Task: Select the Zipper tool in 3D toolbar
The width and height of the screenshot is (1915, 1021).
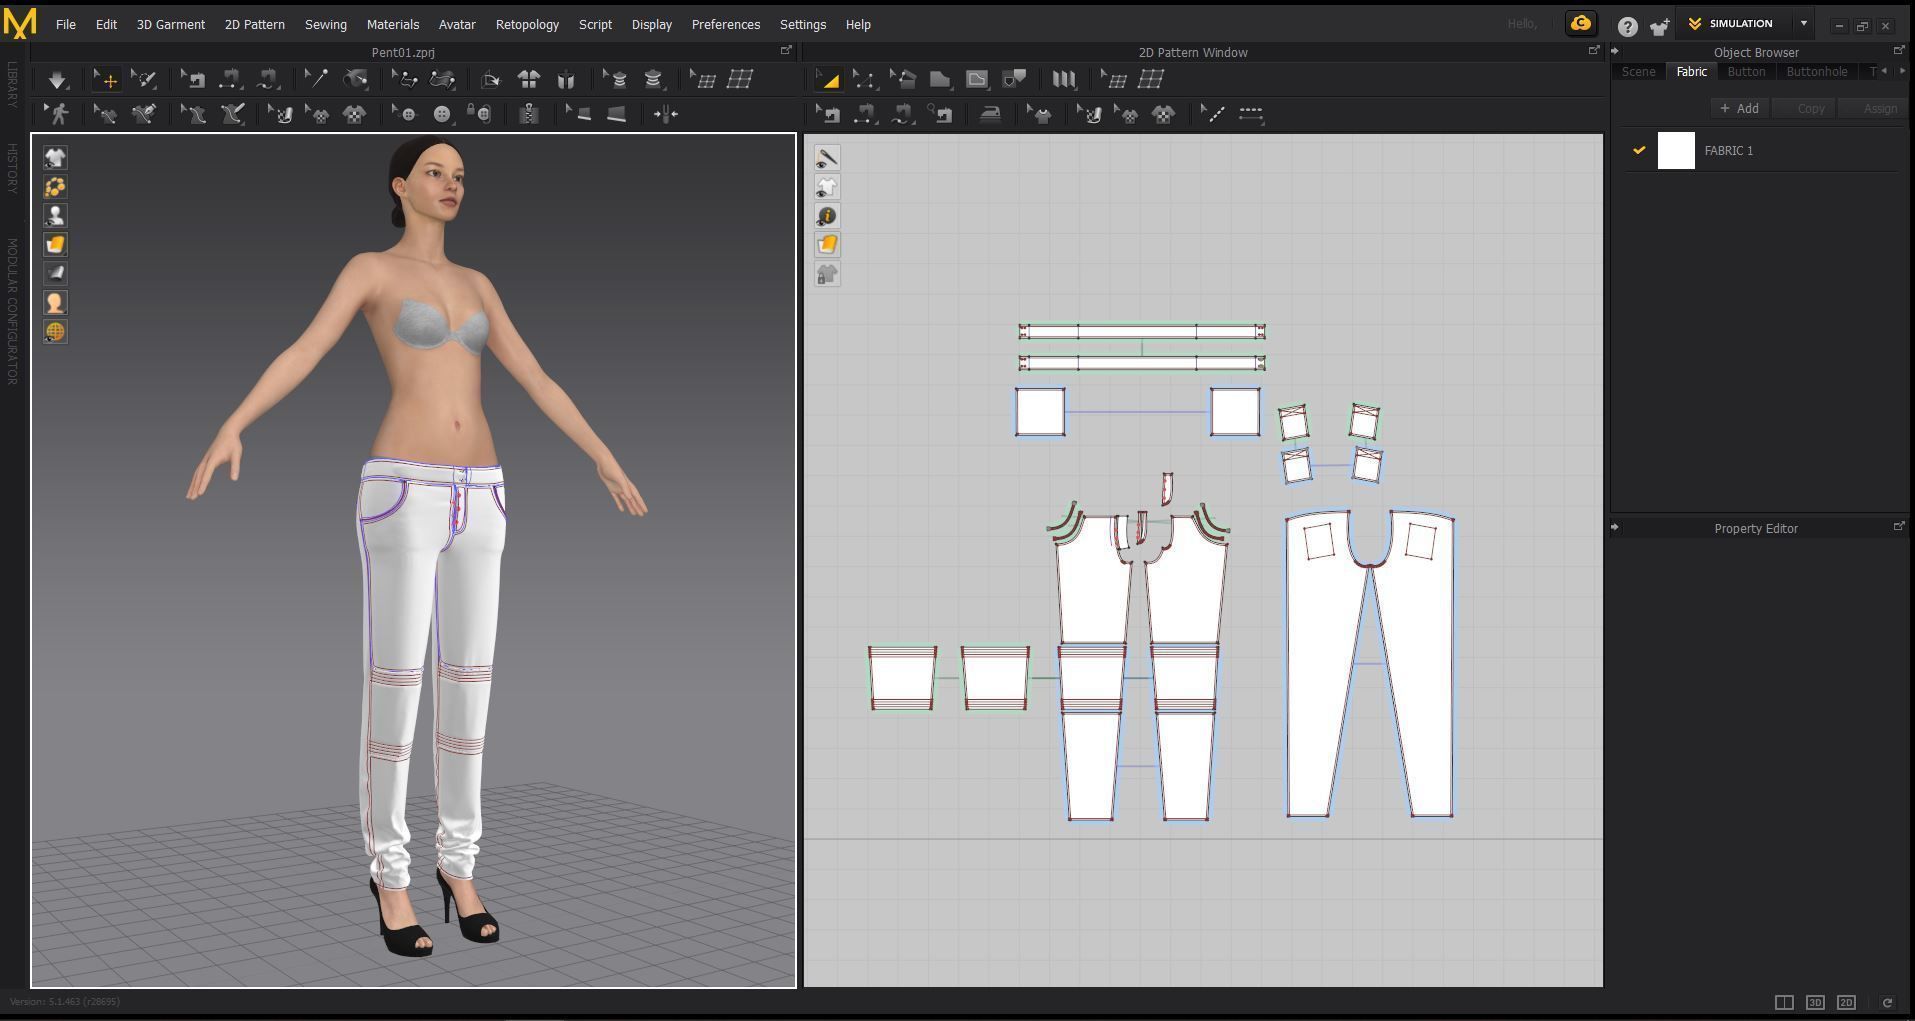Action: (x=529, y=115)
